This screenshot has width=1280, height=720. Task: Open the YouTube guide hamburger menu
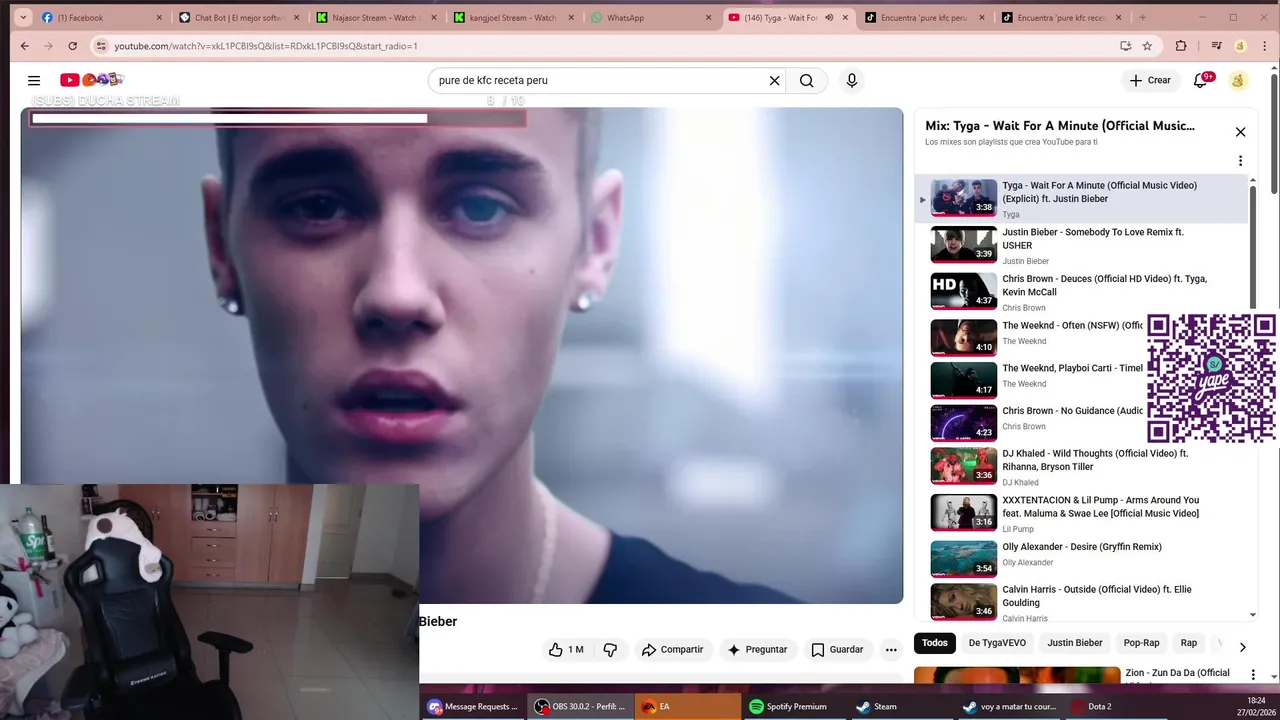click(x=34, y=81)
